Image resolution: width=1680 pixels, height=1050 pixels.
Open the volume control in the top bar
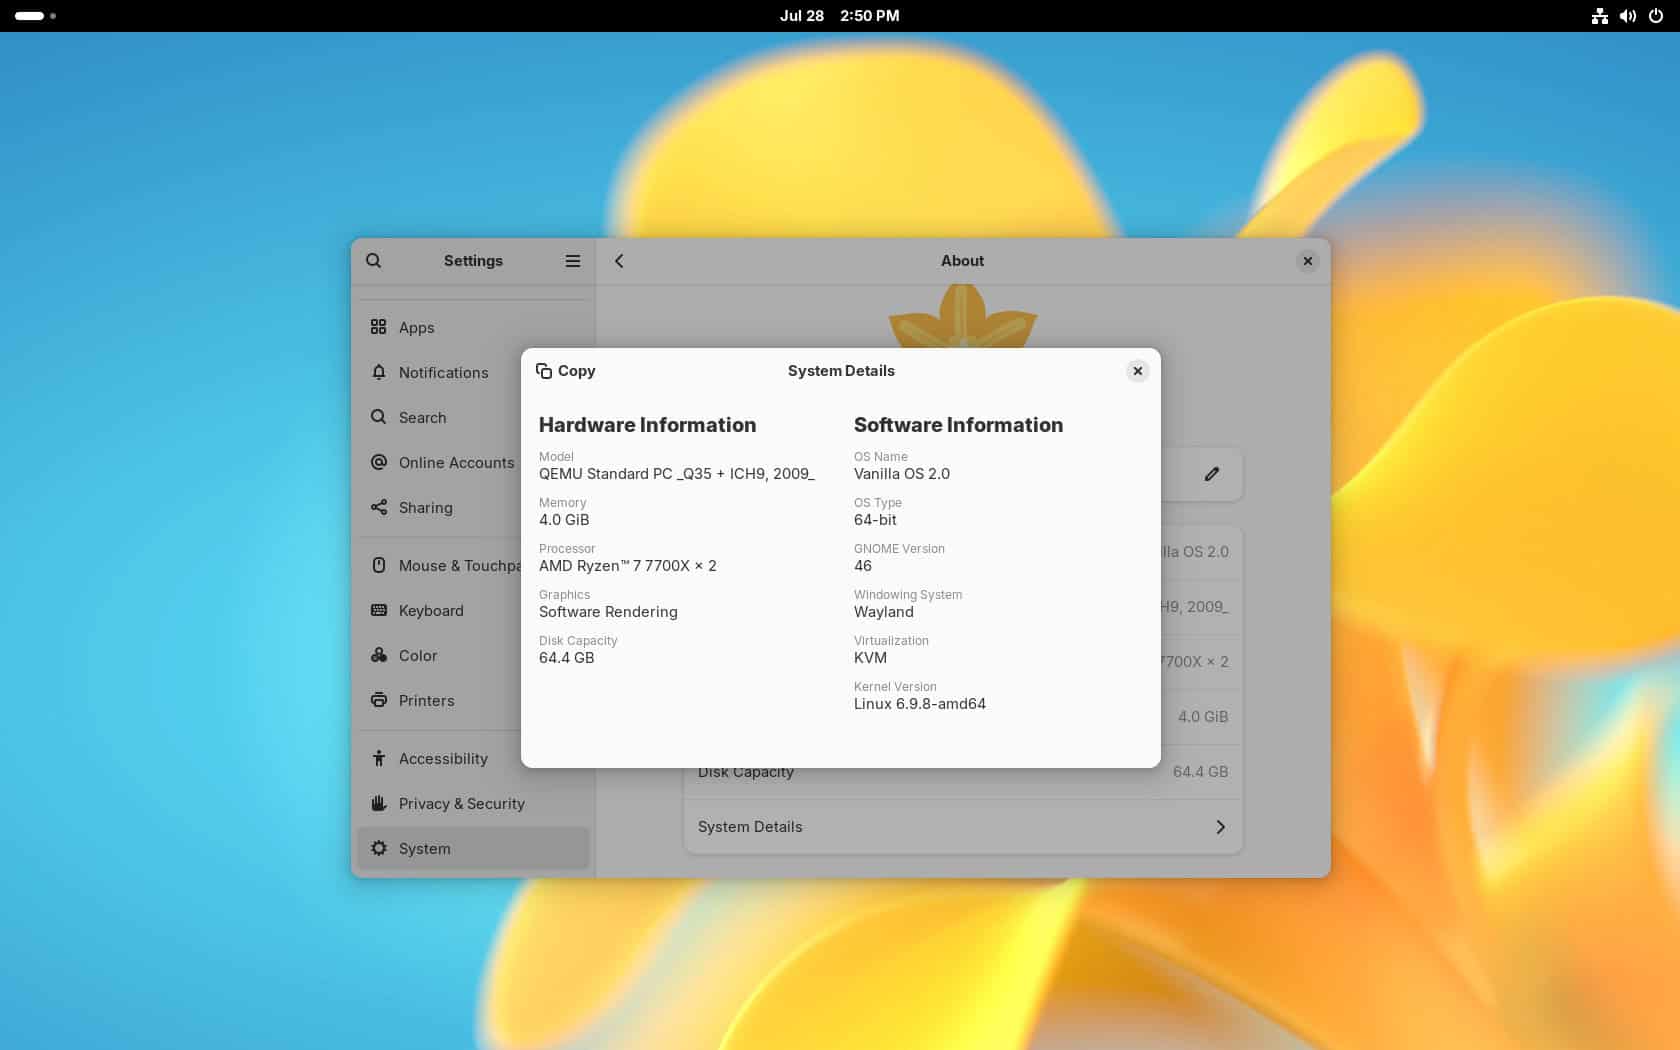1628,15
